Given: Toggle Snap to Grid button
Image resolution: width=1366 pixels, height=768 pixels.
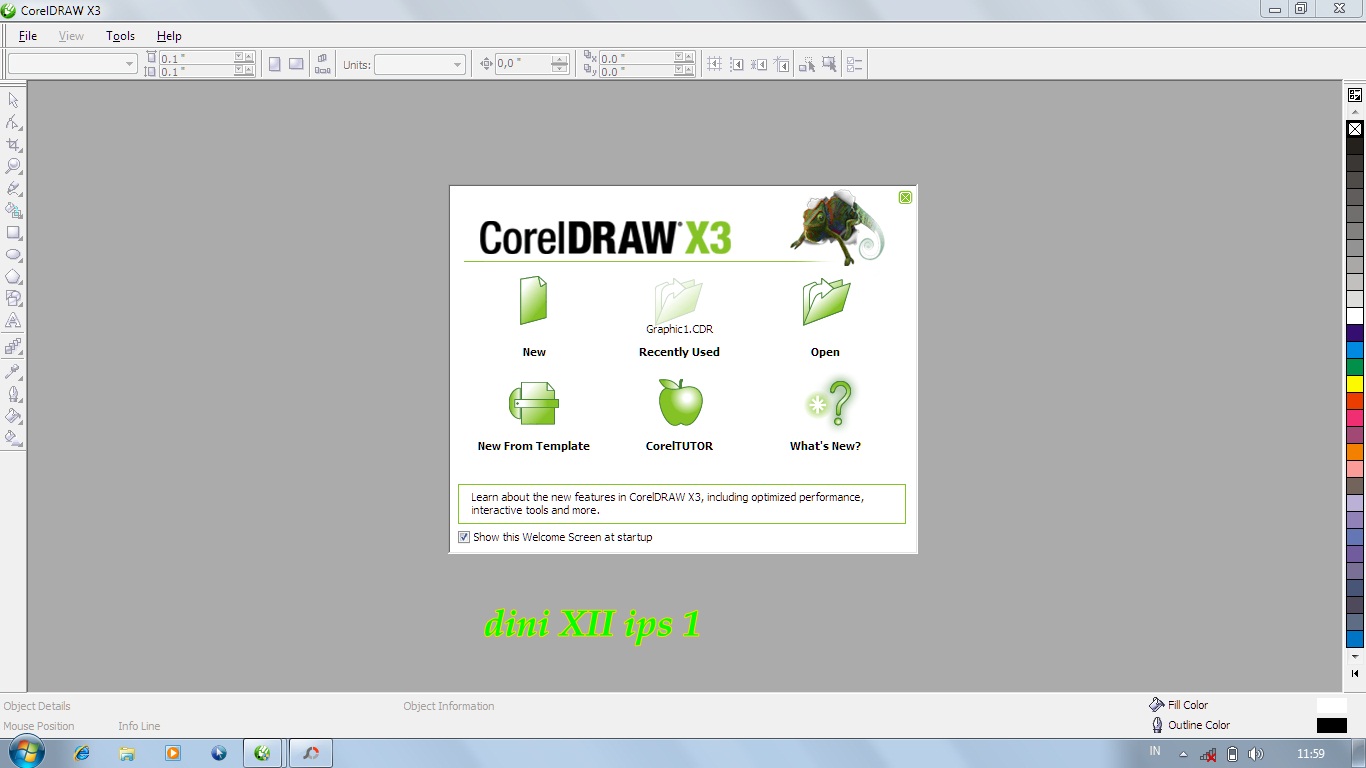Looking at the screenshot, I should pyautogui.click(x=714, y=64).
